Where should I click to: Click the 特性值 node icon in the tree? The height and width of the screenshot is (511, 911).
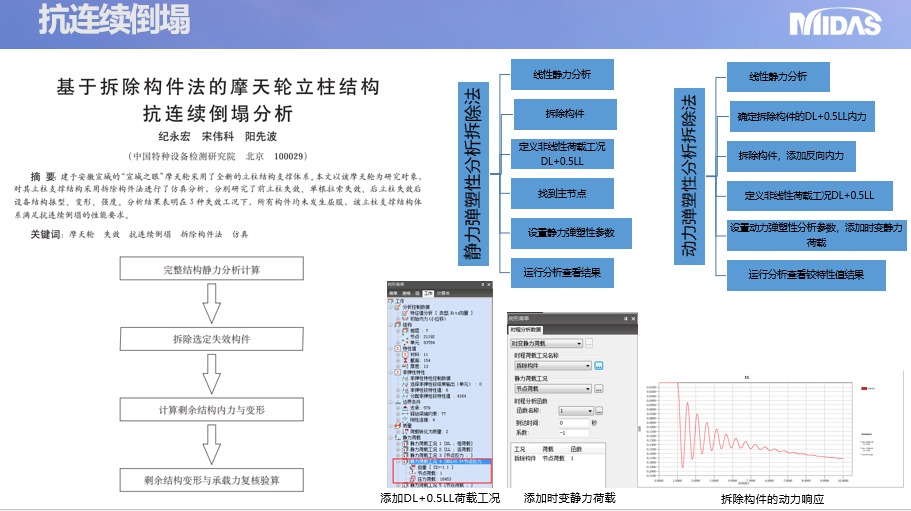coord(397,348)
